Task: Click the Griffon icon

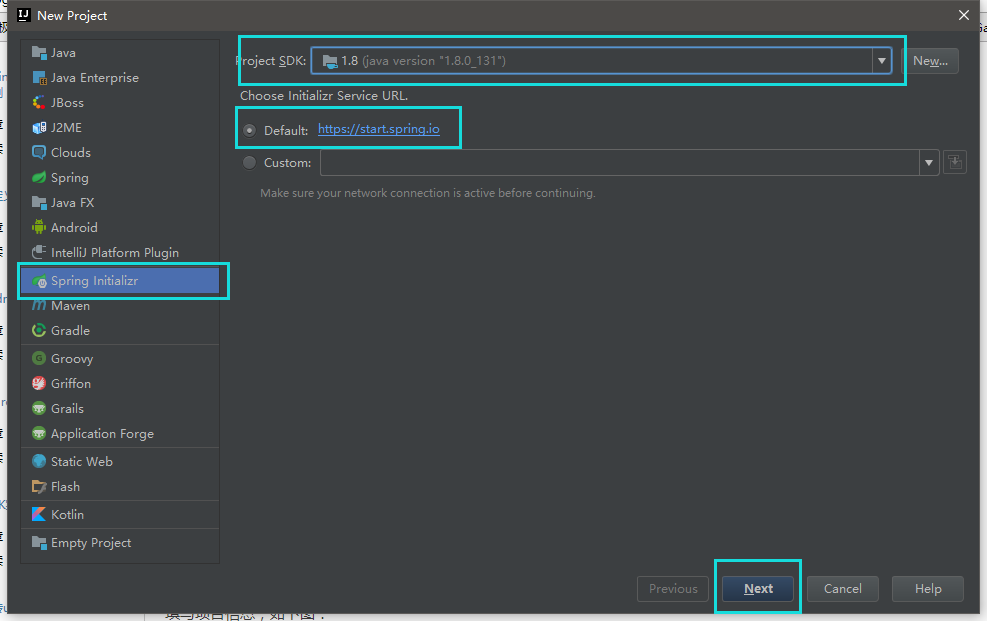Action: coord(39,383)
